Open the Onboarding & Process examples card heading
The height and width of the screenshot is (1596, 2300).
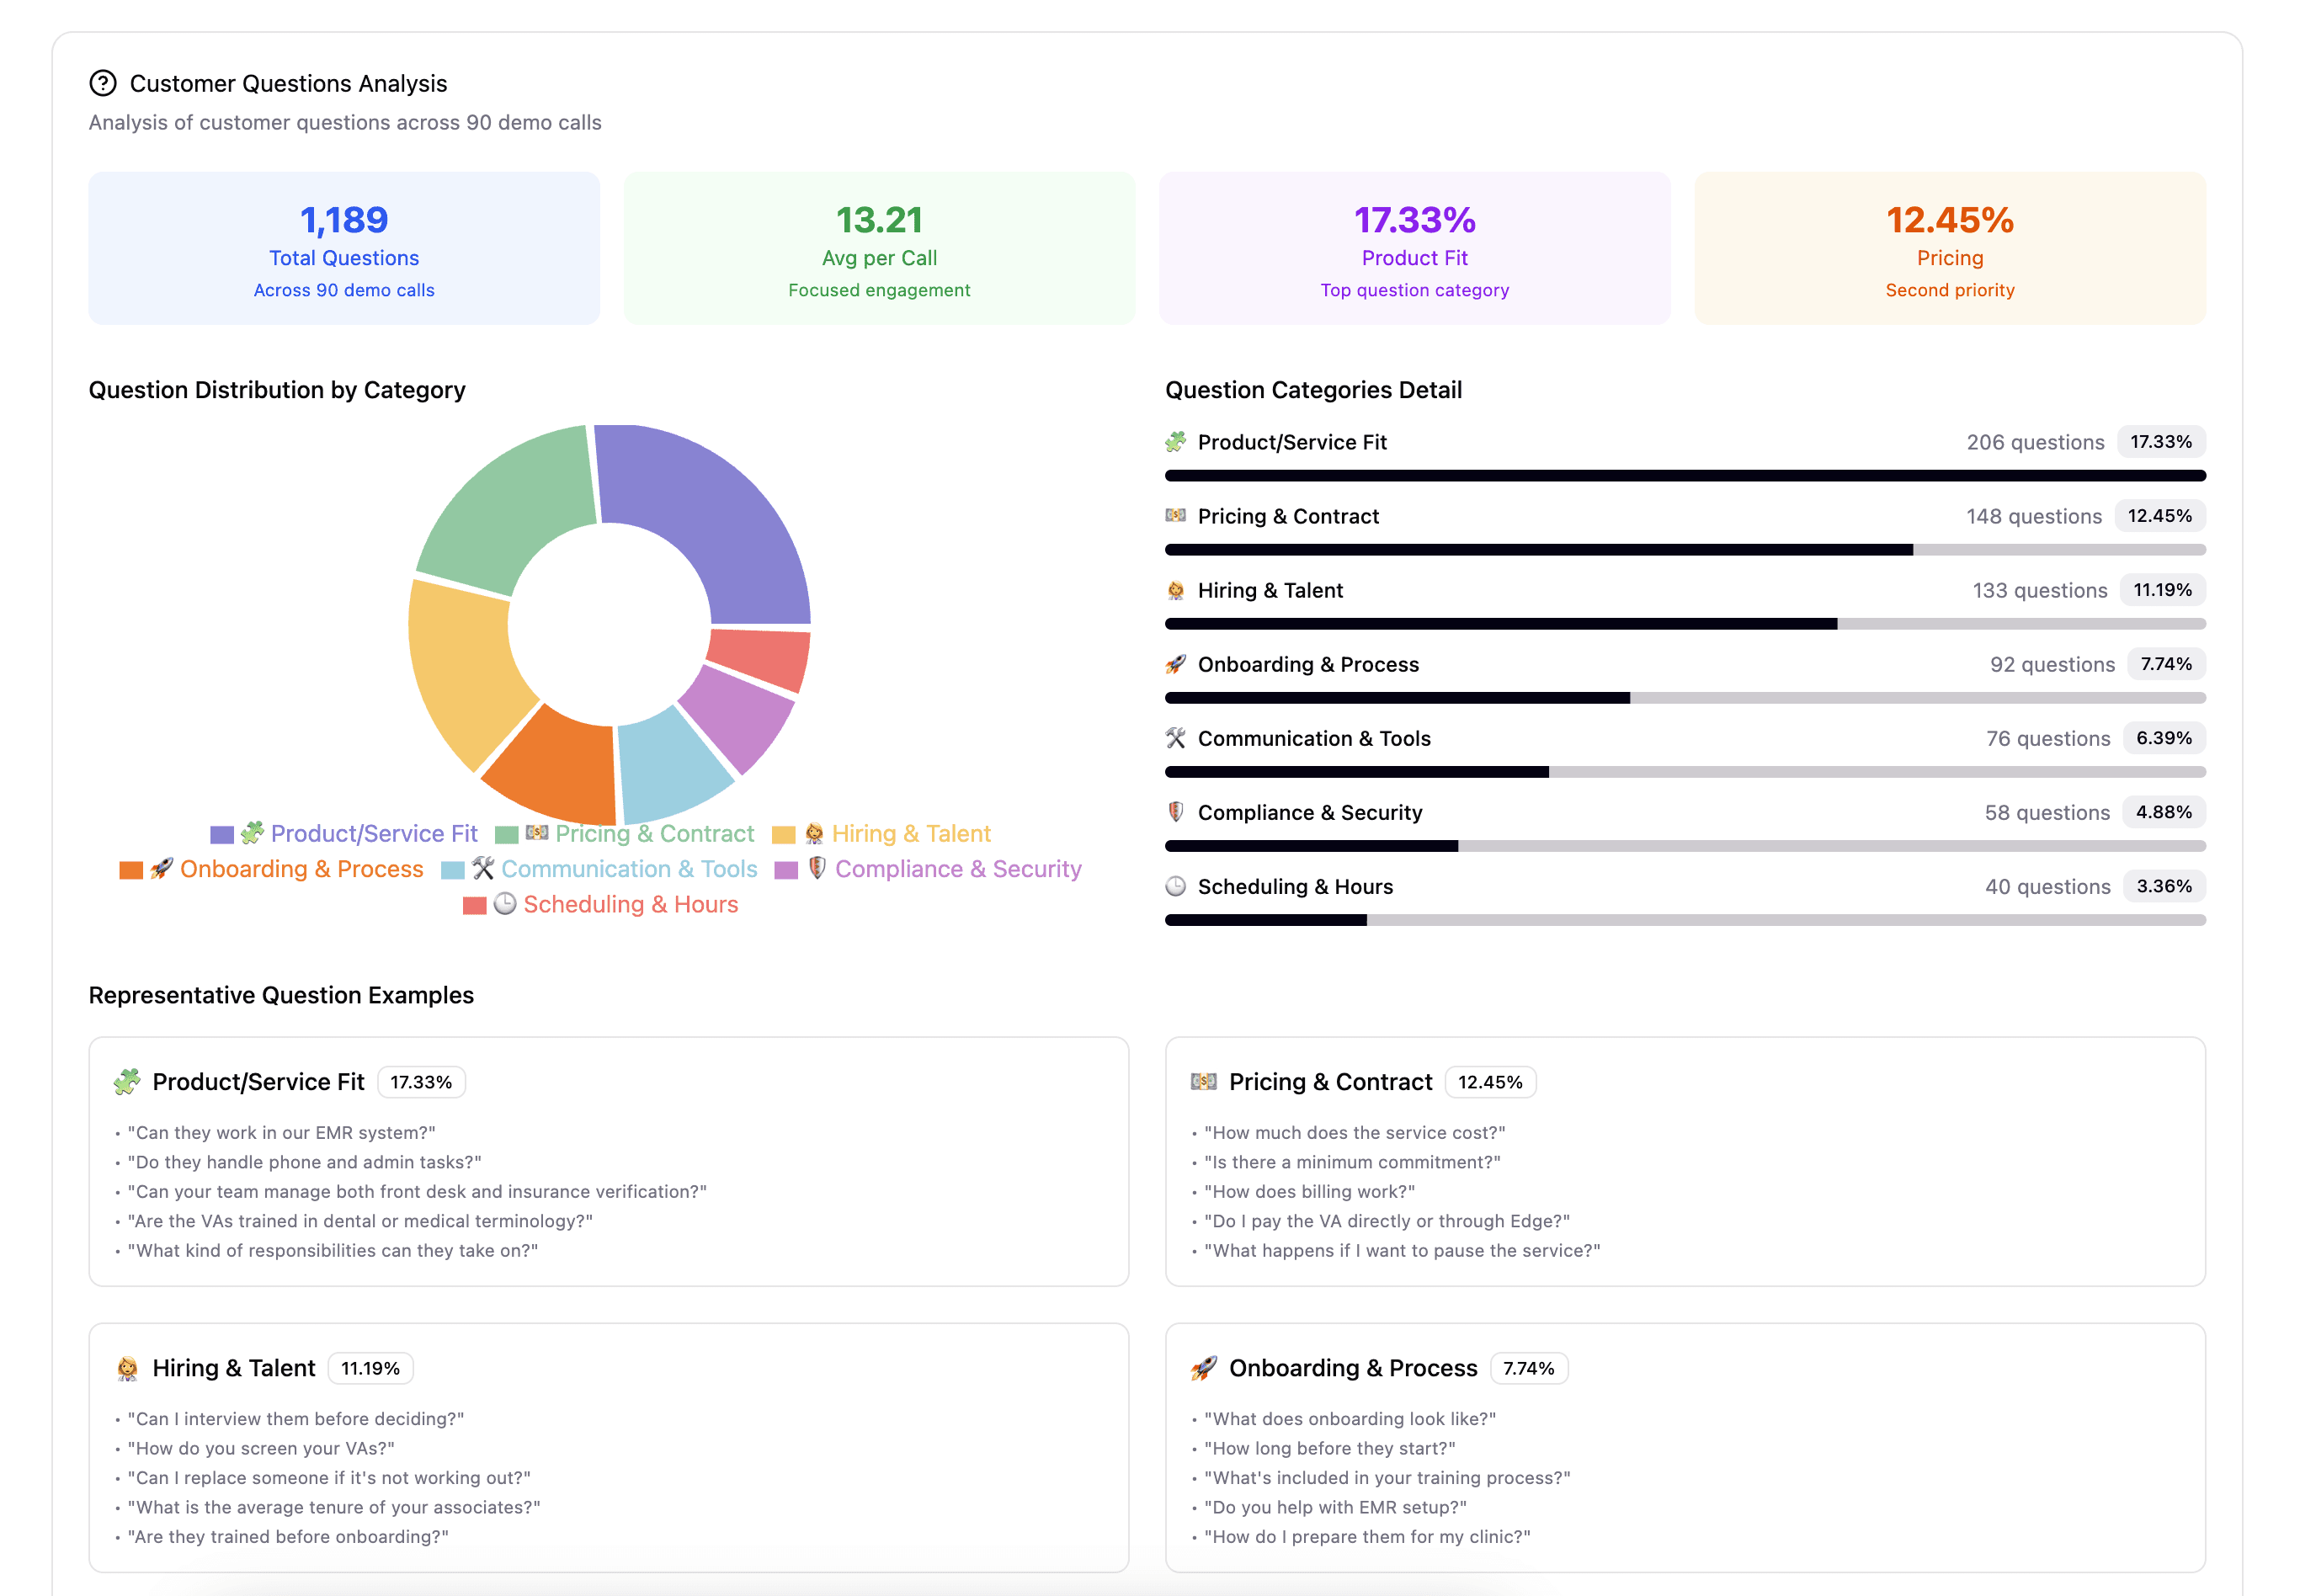point(1352,1368)
